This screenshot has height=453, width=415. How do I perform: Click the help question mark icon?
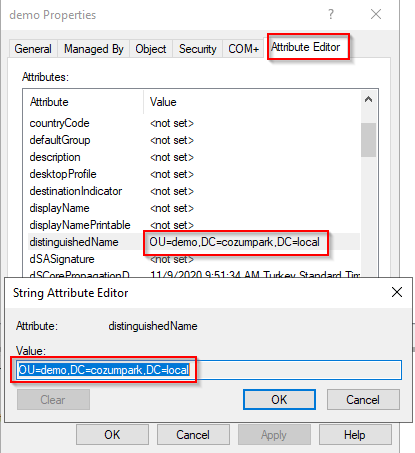tap(331, 14)
